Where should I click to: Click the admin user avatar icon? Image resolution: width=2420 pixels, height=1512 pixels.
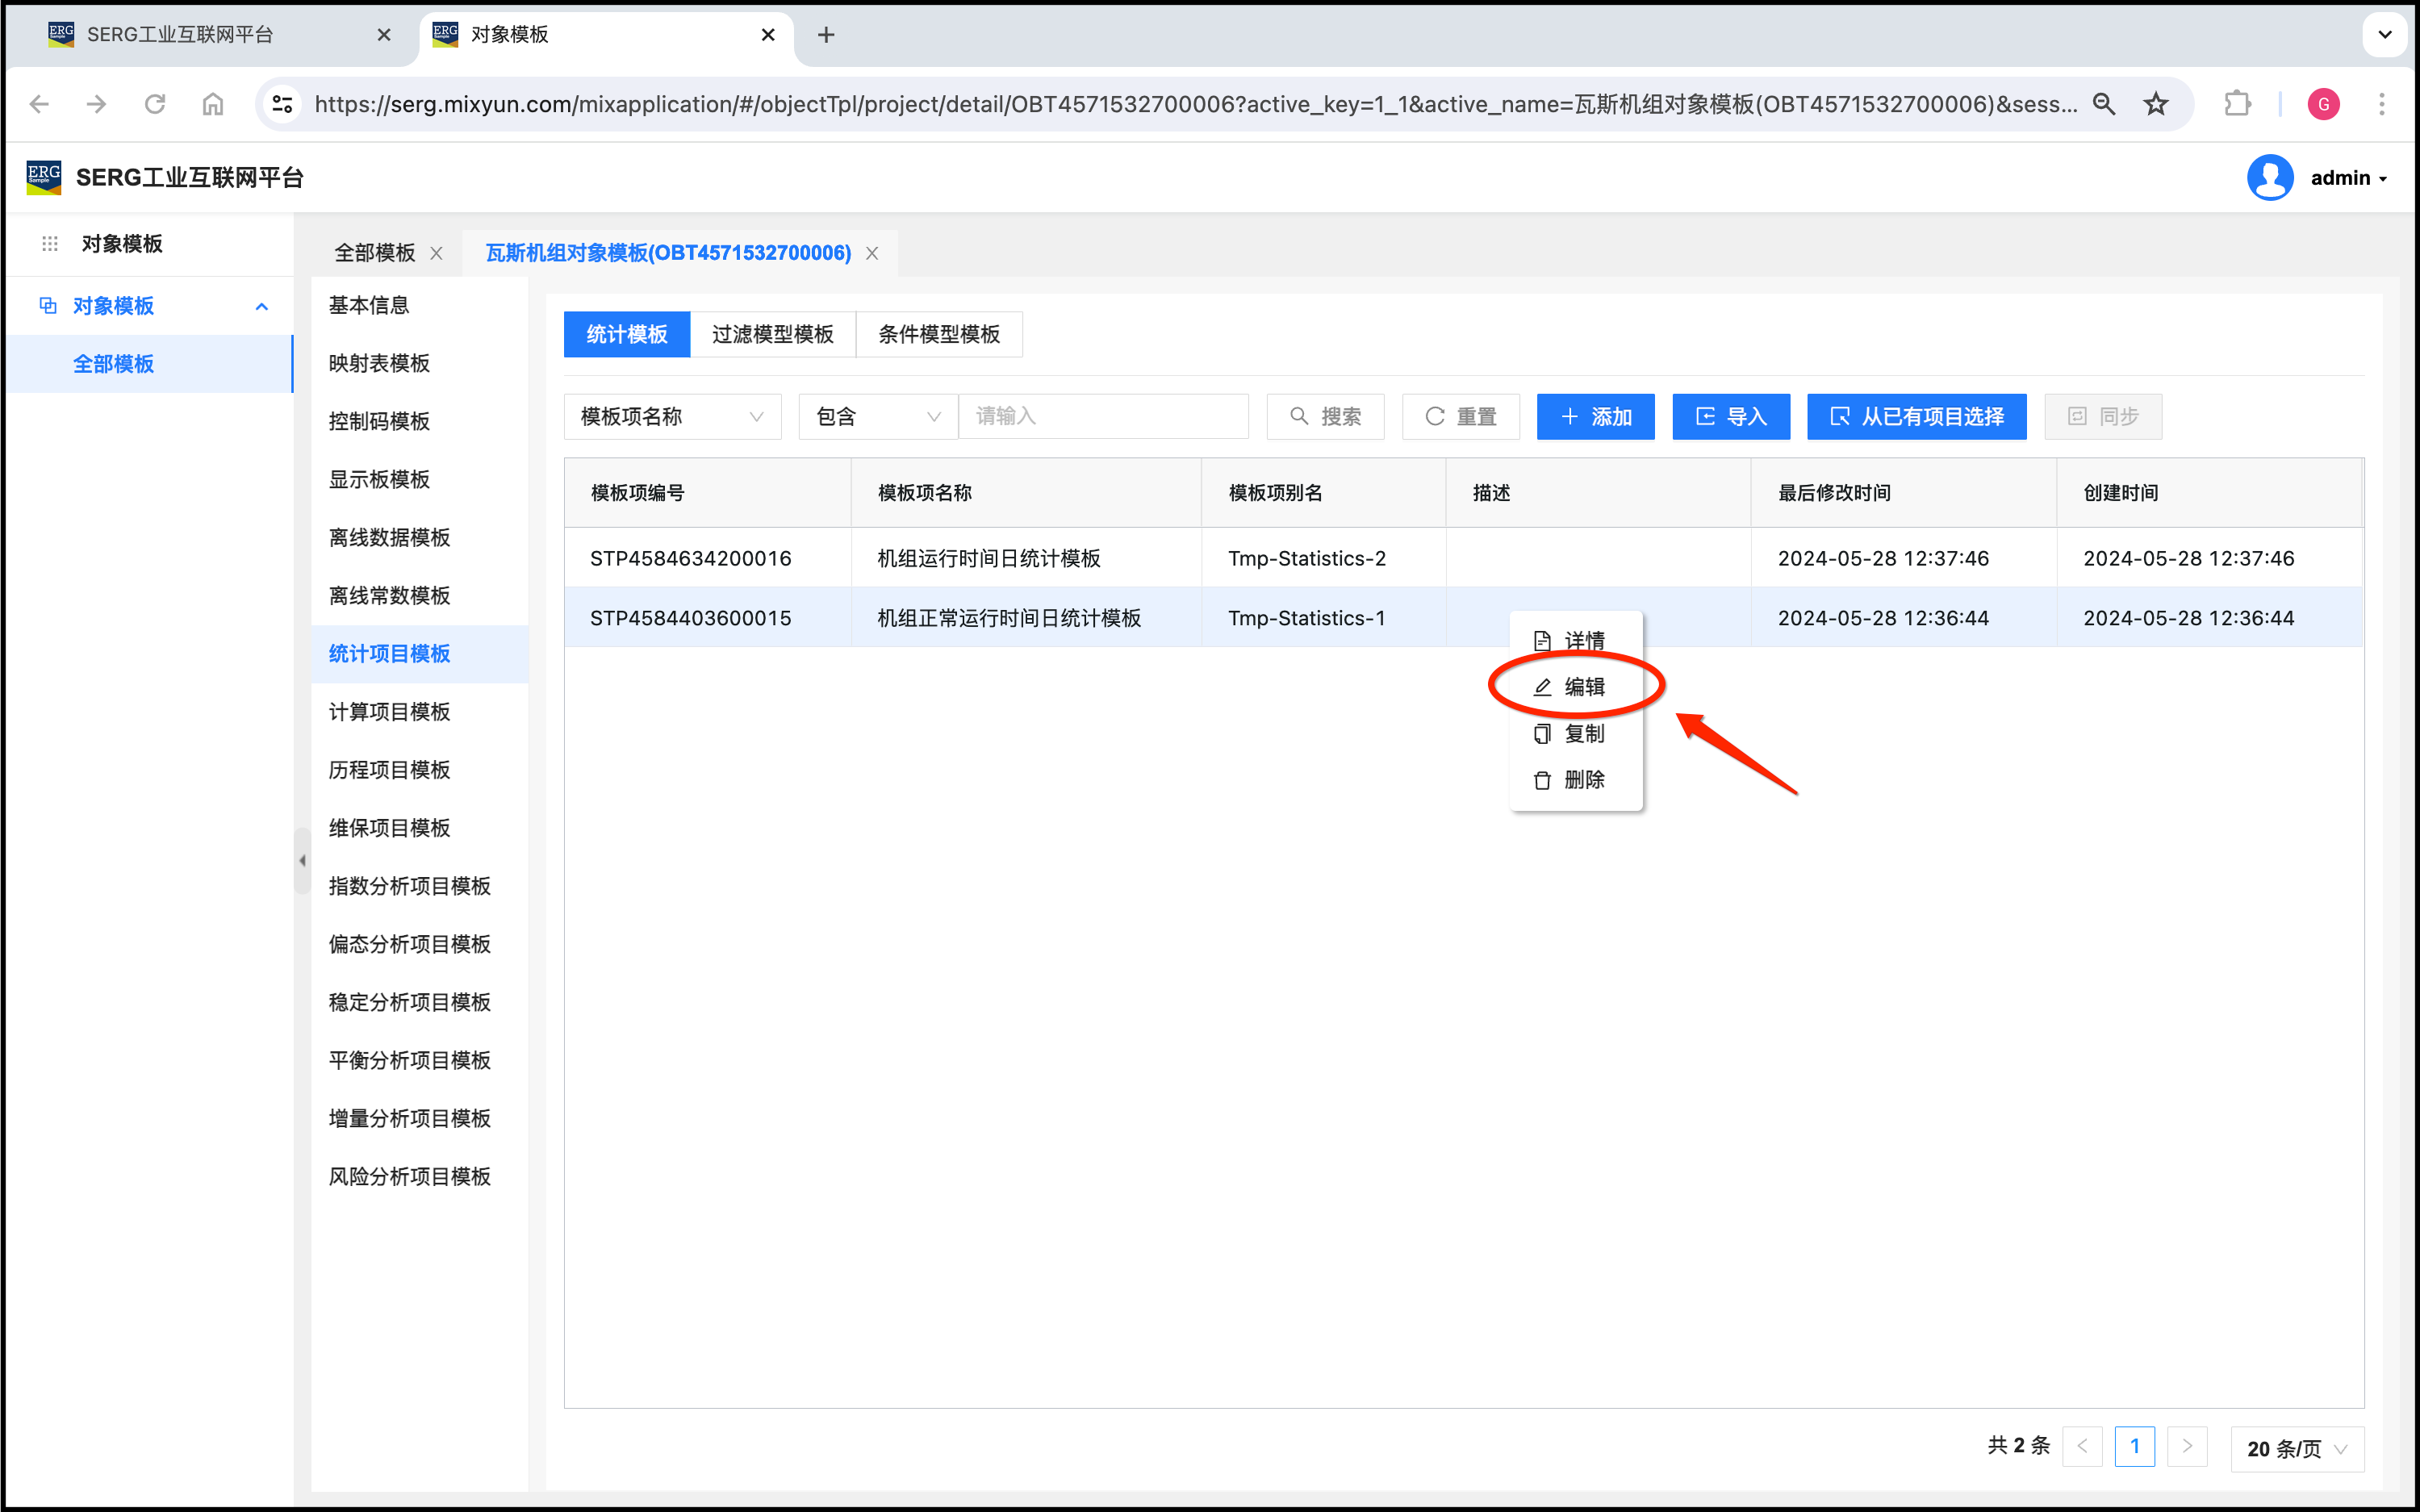click(x=2270, y=178)
